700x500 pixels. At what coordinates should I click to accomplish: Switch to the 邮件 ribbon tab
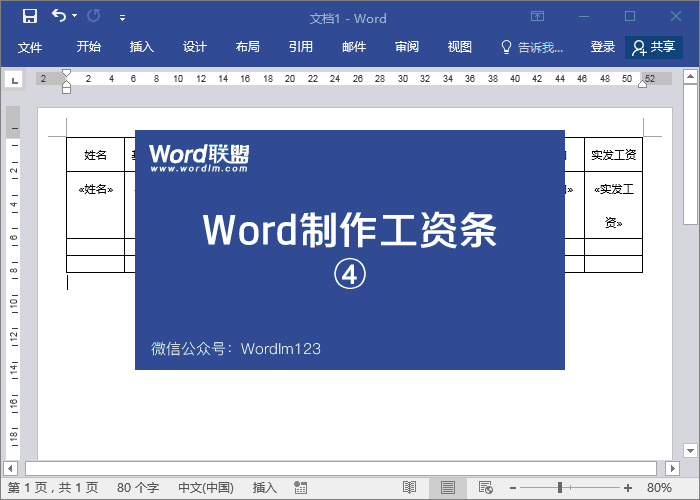[x=354, y=47]
